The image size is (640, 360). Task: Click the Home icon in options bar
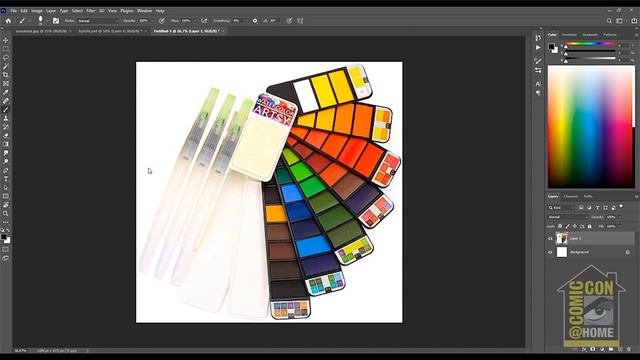pos(8,20)
